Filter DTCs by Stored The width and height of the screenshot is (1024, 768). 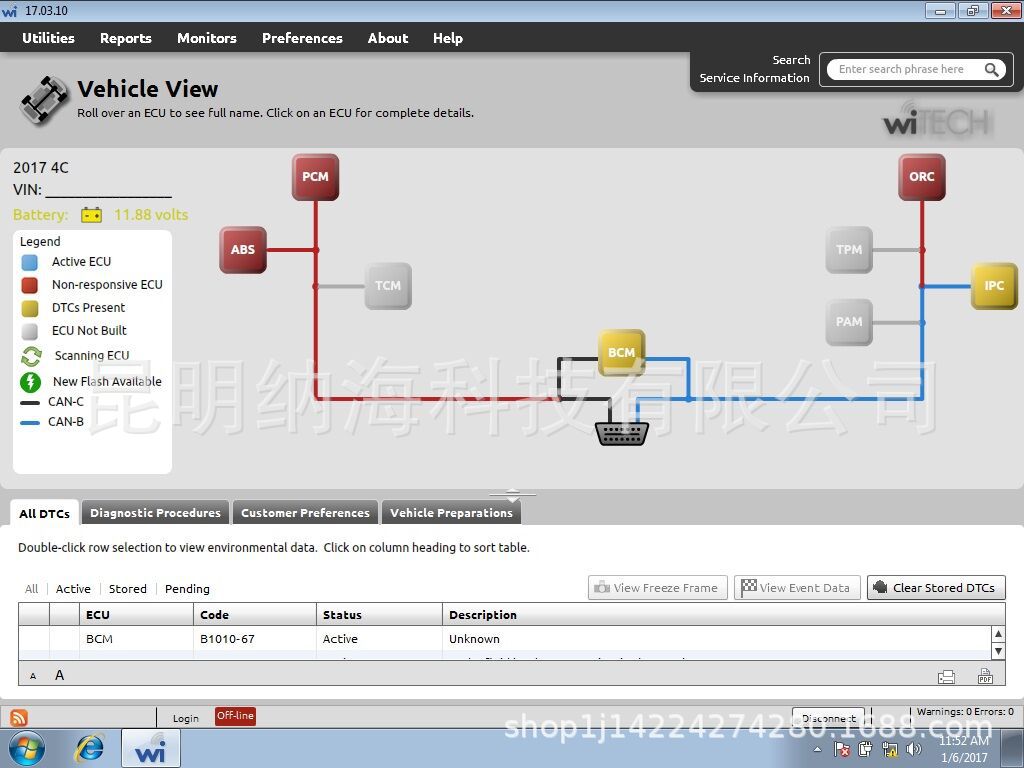click(128, 588)
